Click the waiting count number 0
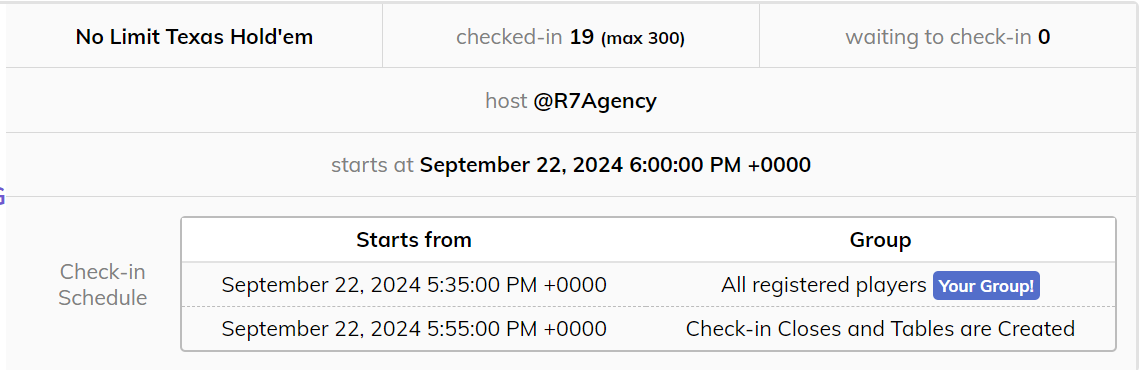The image size is (1139, 370). pyautogui.click(x=1044, y=37)
